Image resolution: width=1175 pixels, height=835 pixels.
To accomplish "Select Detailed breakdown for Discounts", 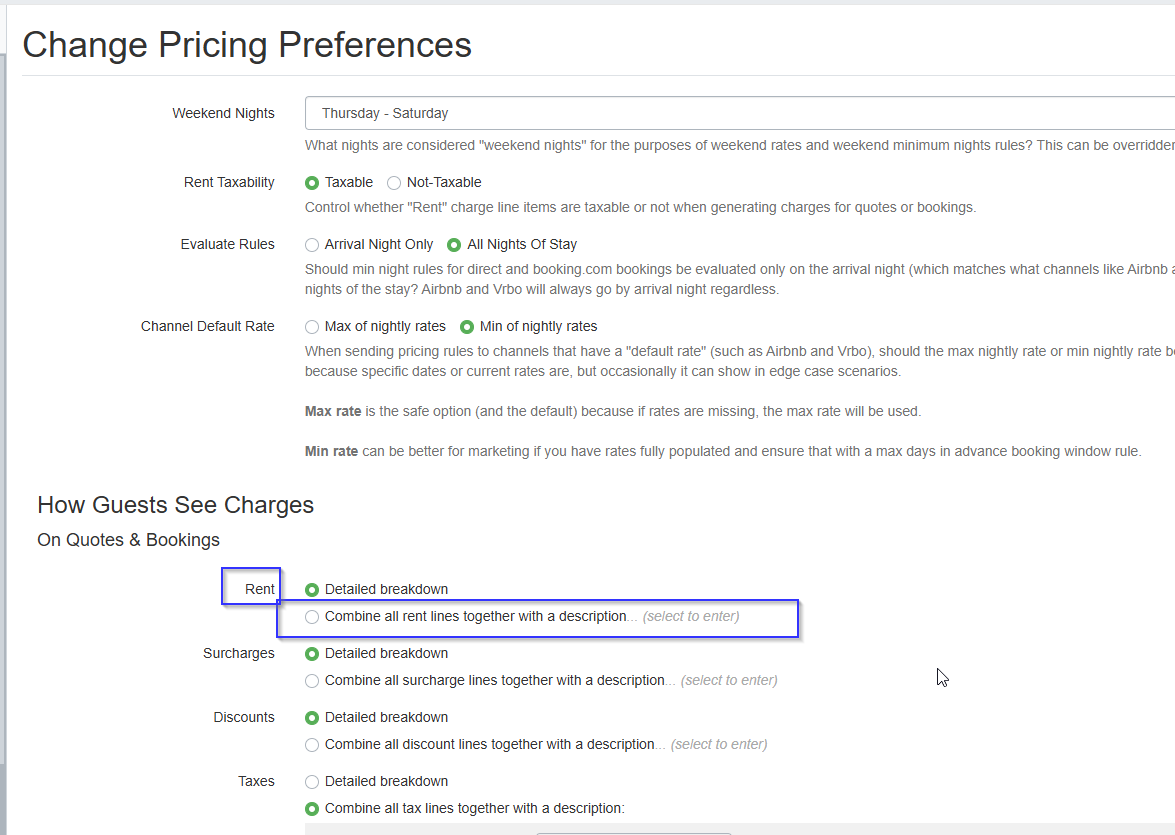I will pos(312,718).
